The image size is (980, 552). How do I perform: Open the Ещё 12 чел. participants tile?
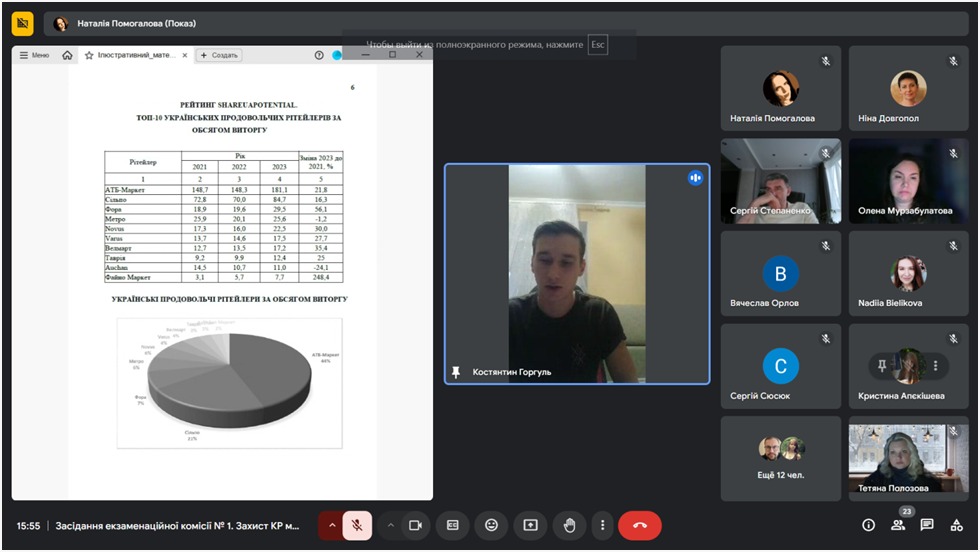pyautogui.click(x=780, y=458)
